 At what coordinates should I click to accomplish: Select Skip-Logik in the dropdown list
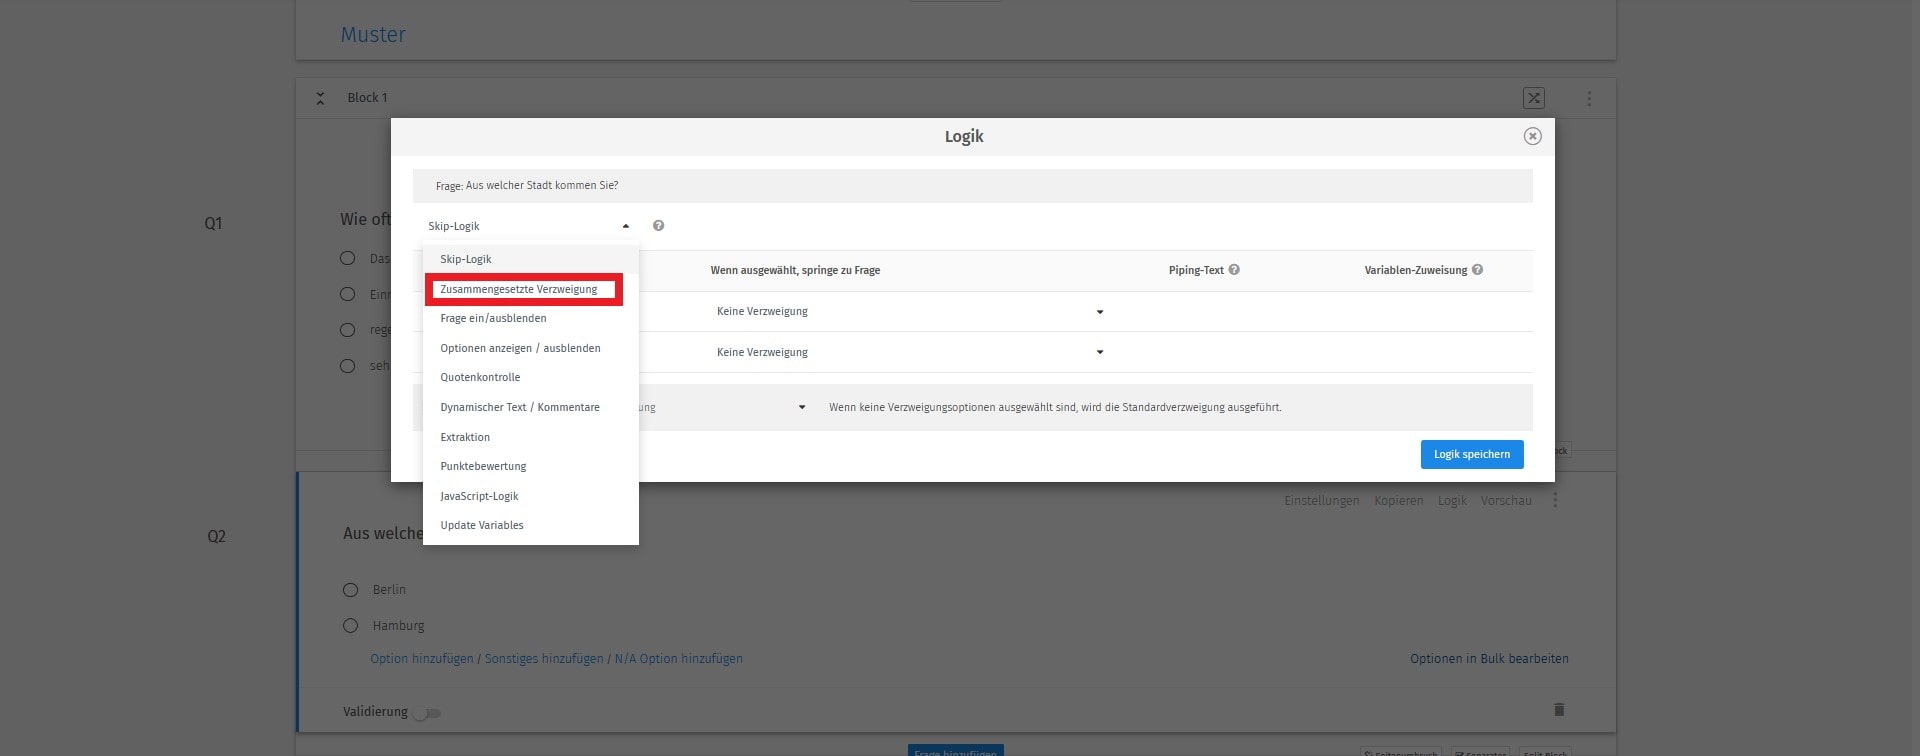pyautogui.click(x=530, y=259)
